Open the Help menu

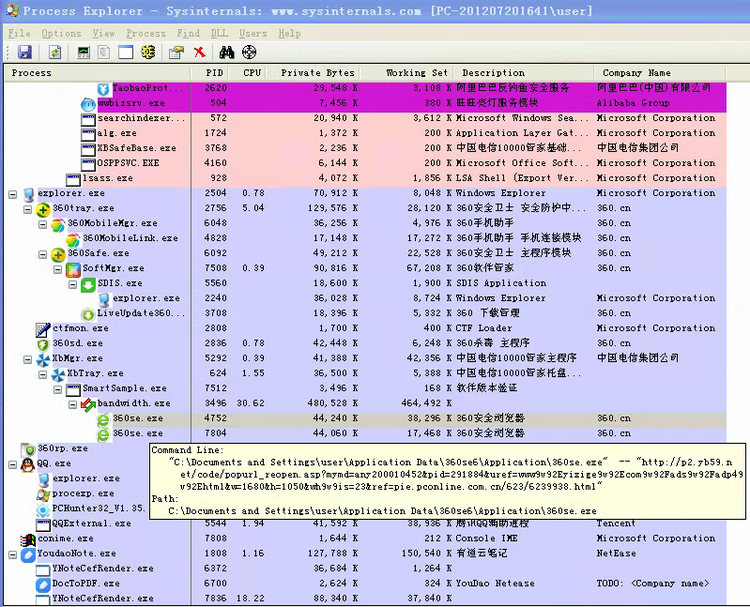[x=289, y=33]
